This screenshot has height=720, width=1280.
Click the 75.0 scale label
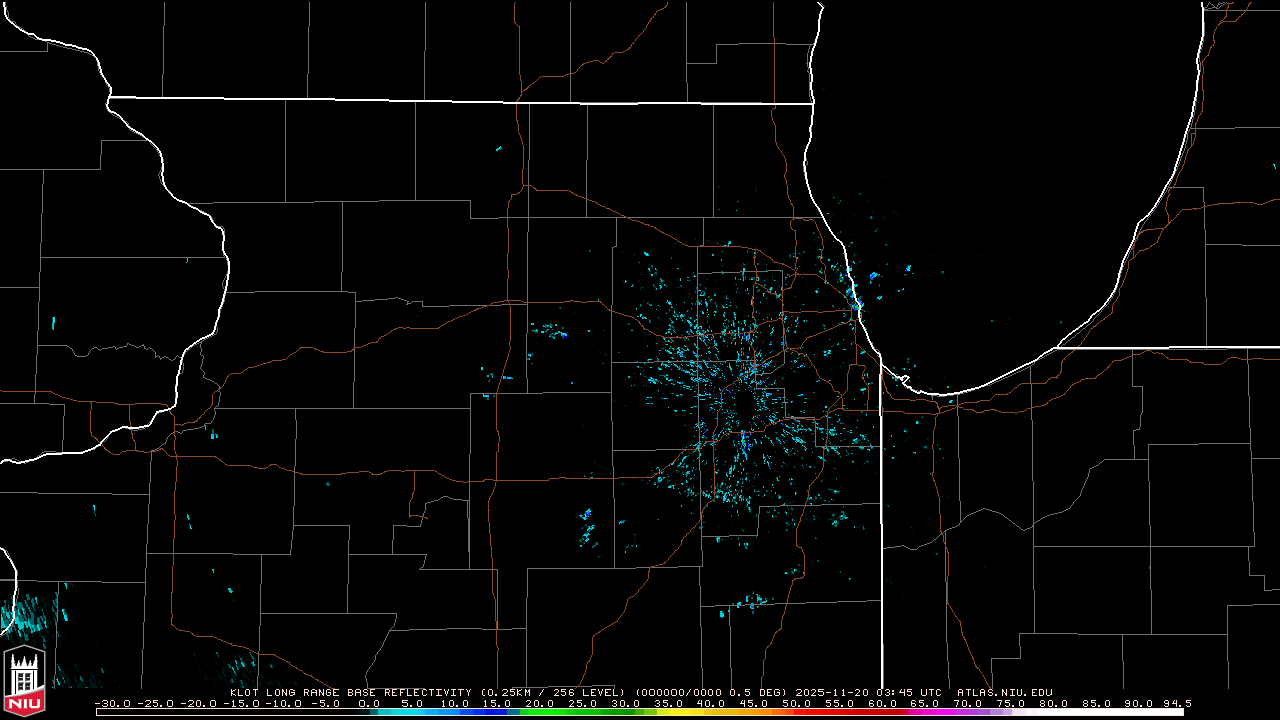pyautogui.click(x=1011, y=703)
